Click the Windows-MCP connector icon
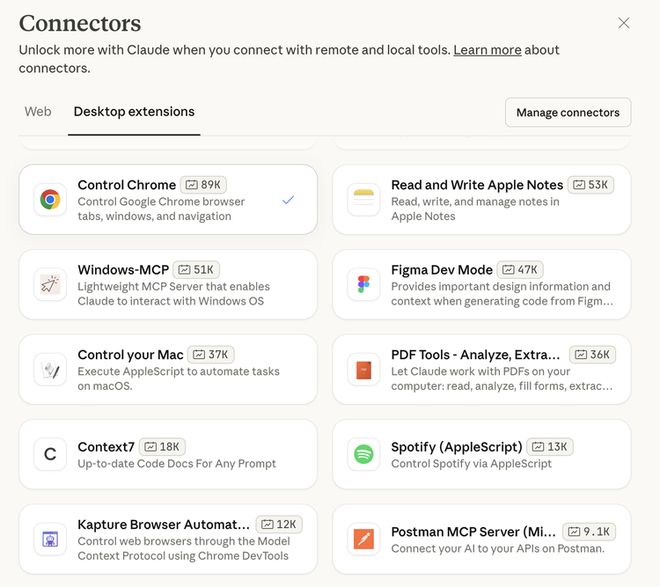Screen dimensions: 660x587 [x=49, y=285]
